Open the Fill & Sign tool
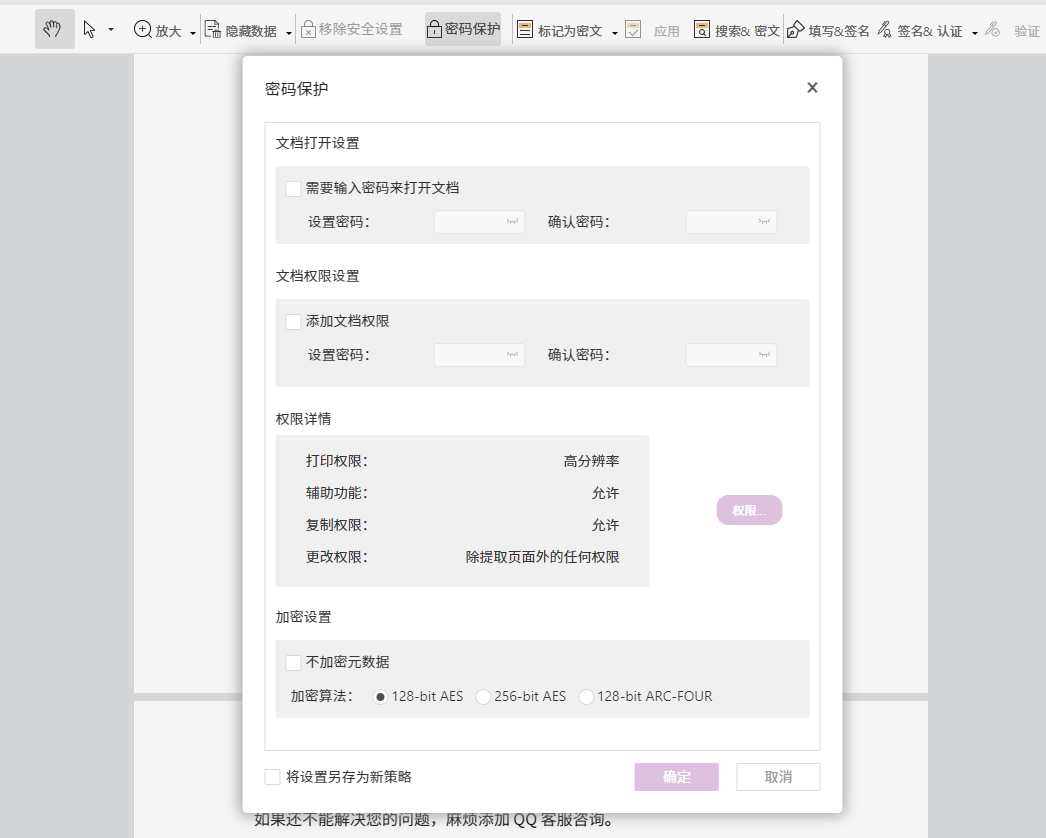Viewport: 1046px width, 838px height. point(796,30)
